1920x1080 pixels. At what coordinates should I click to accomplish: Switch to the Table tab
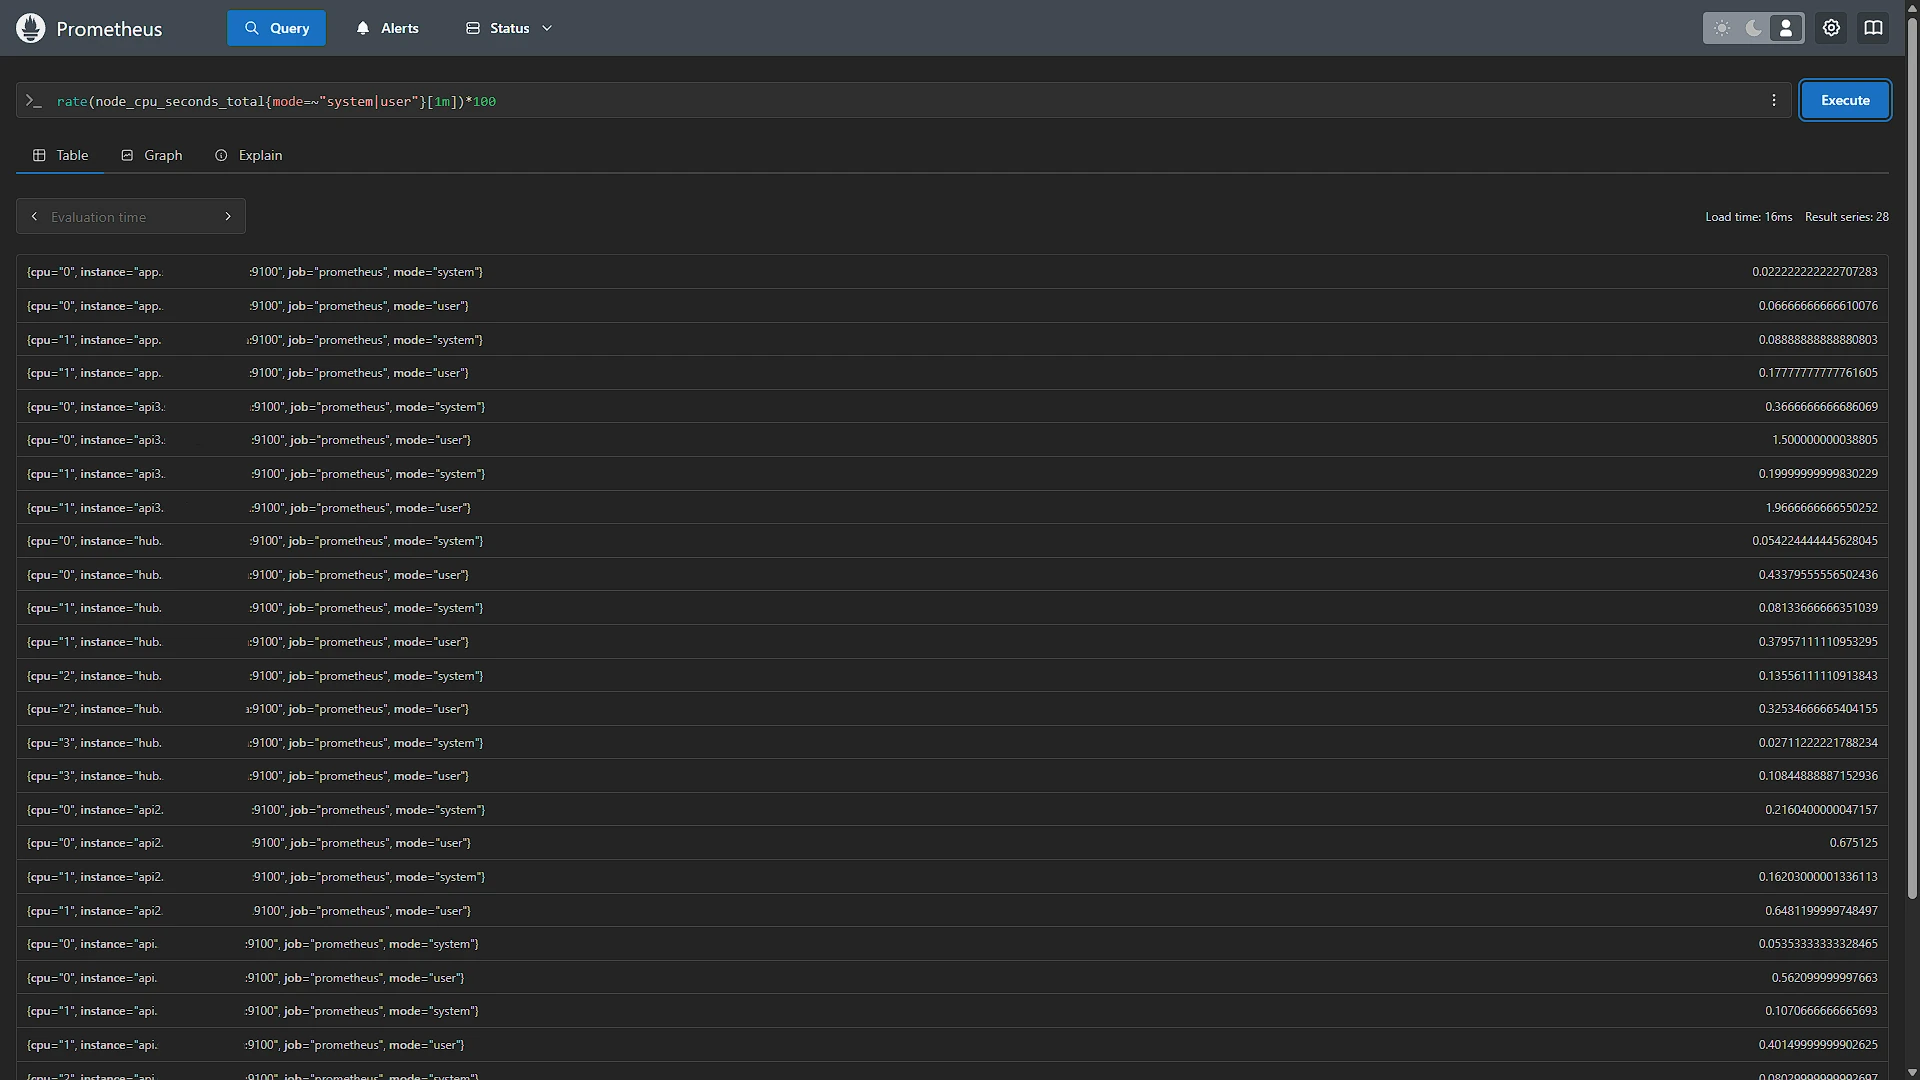pos(60,155)
